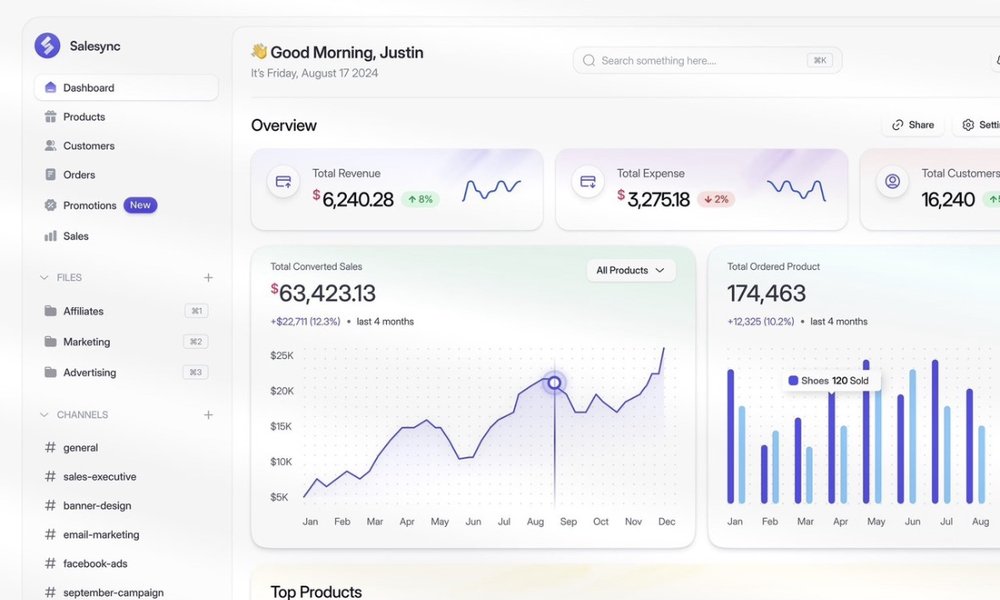
Task: Open the Affiliates folder
Action: pos(83,311)
